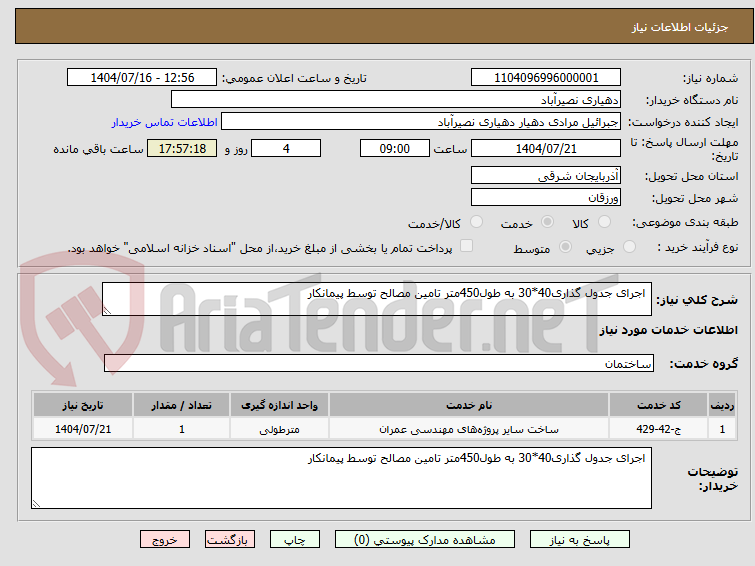This screenshot has height=566, width=755.
Task: Click the نوع فرآیند خرید label
Action: pos(698,248)
